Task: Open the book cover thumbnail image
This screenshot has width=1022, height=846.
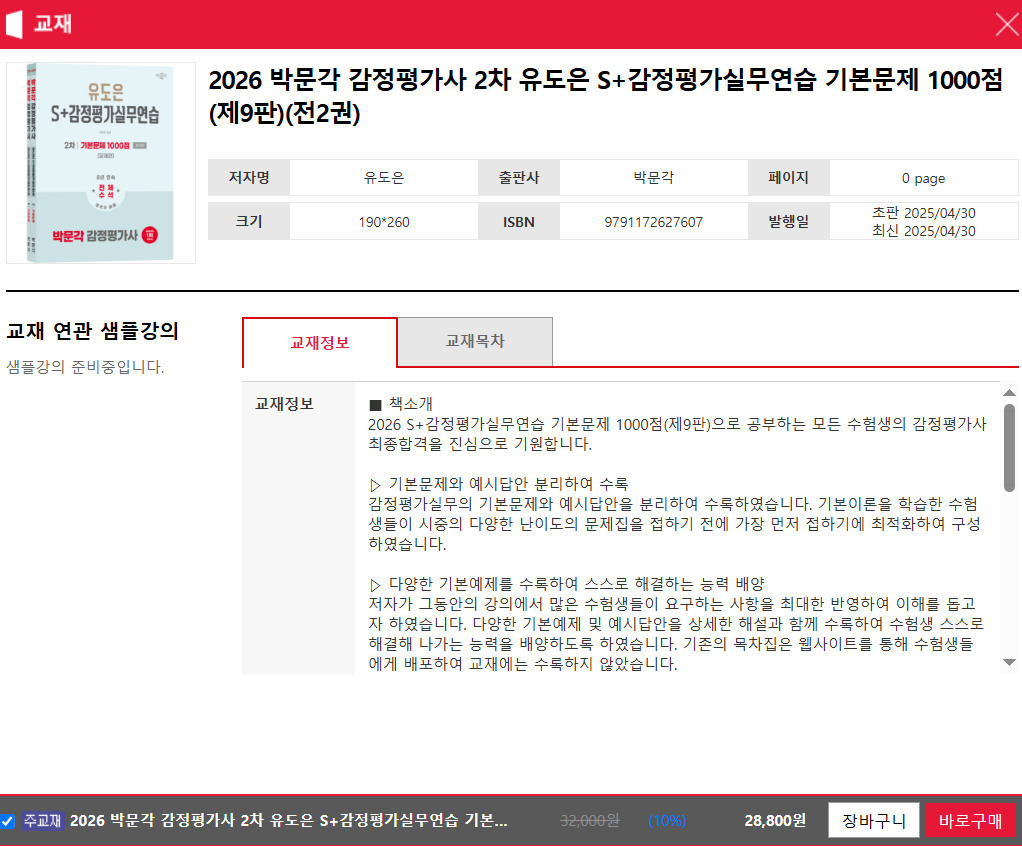Action: [x=101, y=163]
